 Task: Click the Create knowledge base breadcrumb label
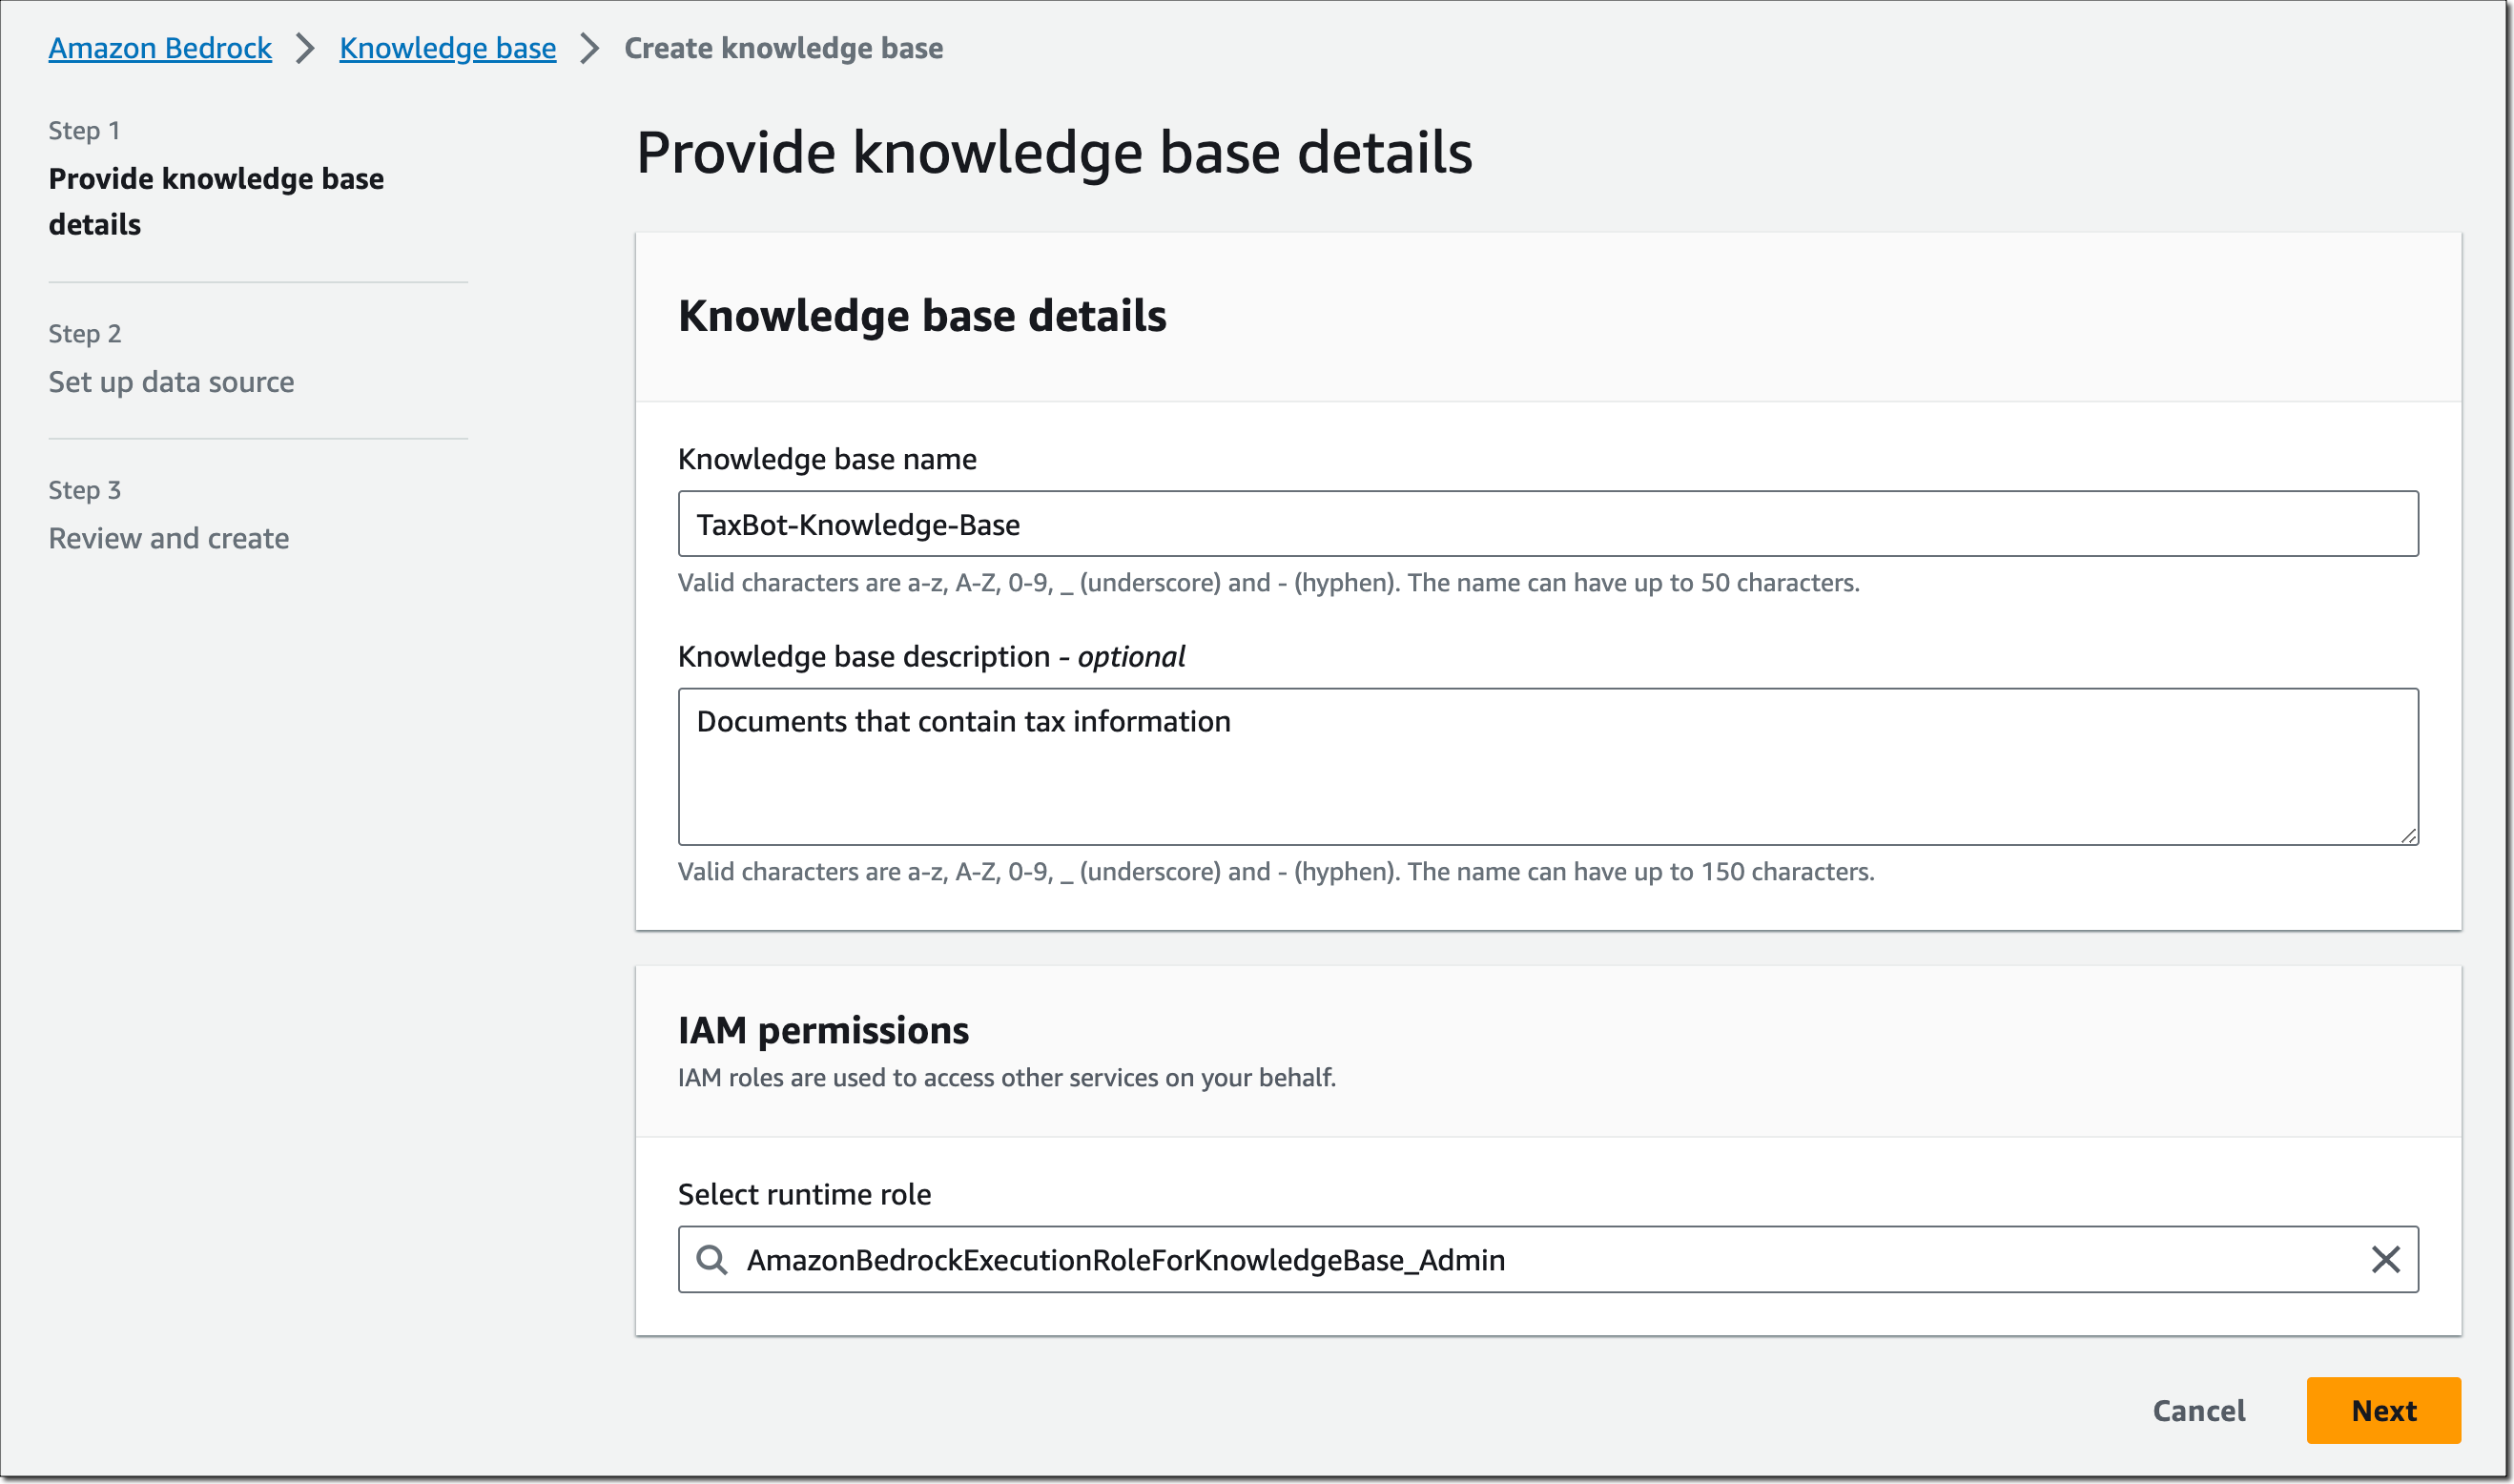(x=782, y=47)
